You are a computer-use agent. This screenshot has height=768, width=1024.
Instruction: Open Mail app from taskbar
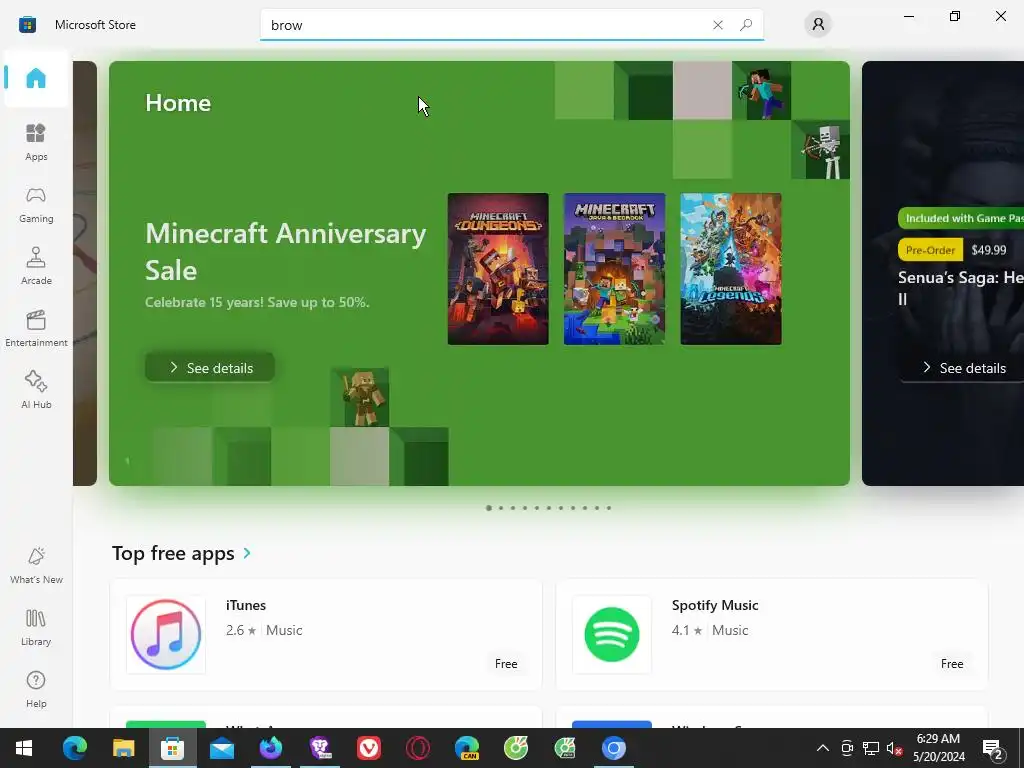point(222,748)
